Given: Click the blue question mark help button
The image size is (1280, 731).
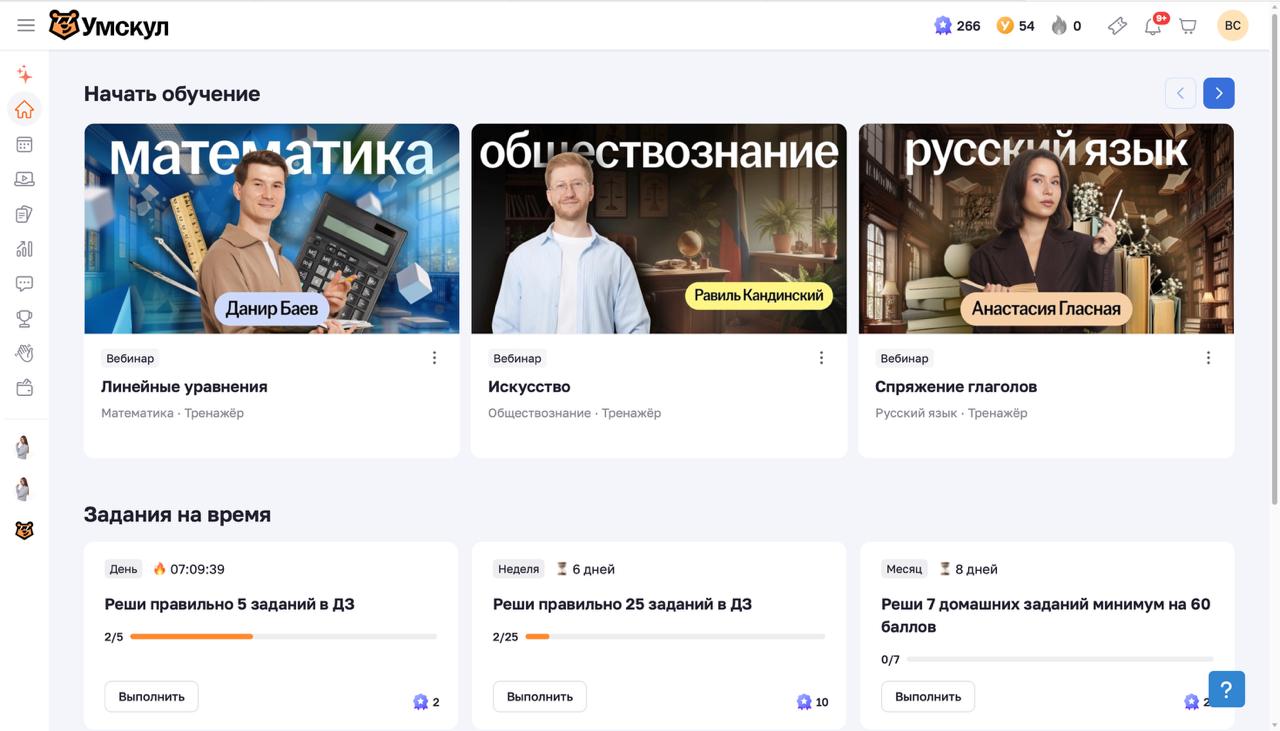Looking at the screenshot, I should 1226,689.
